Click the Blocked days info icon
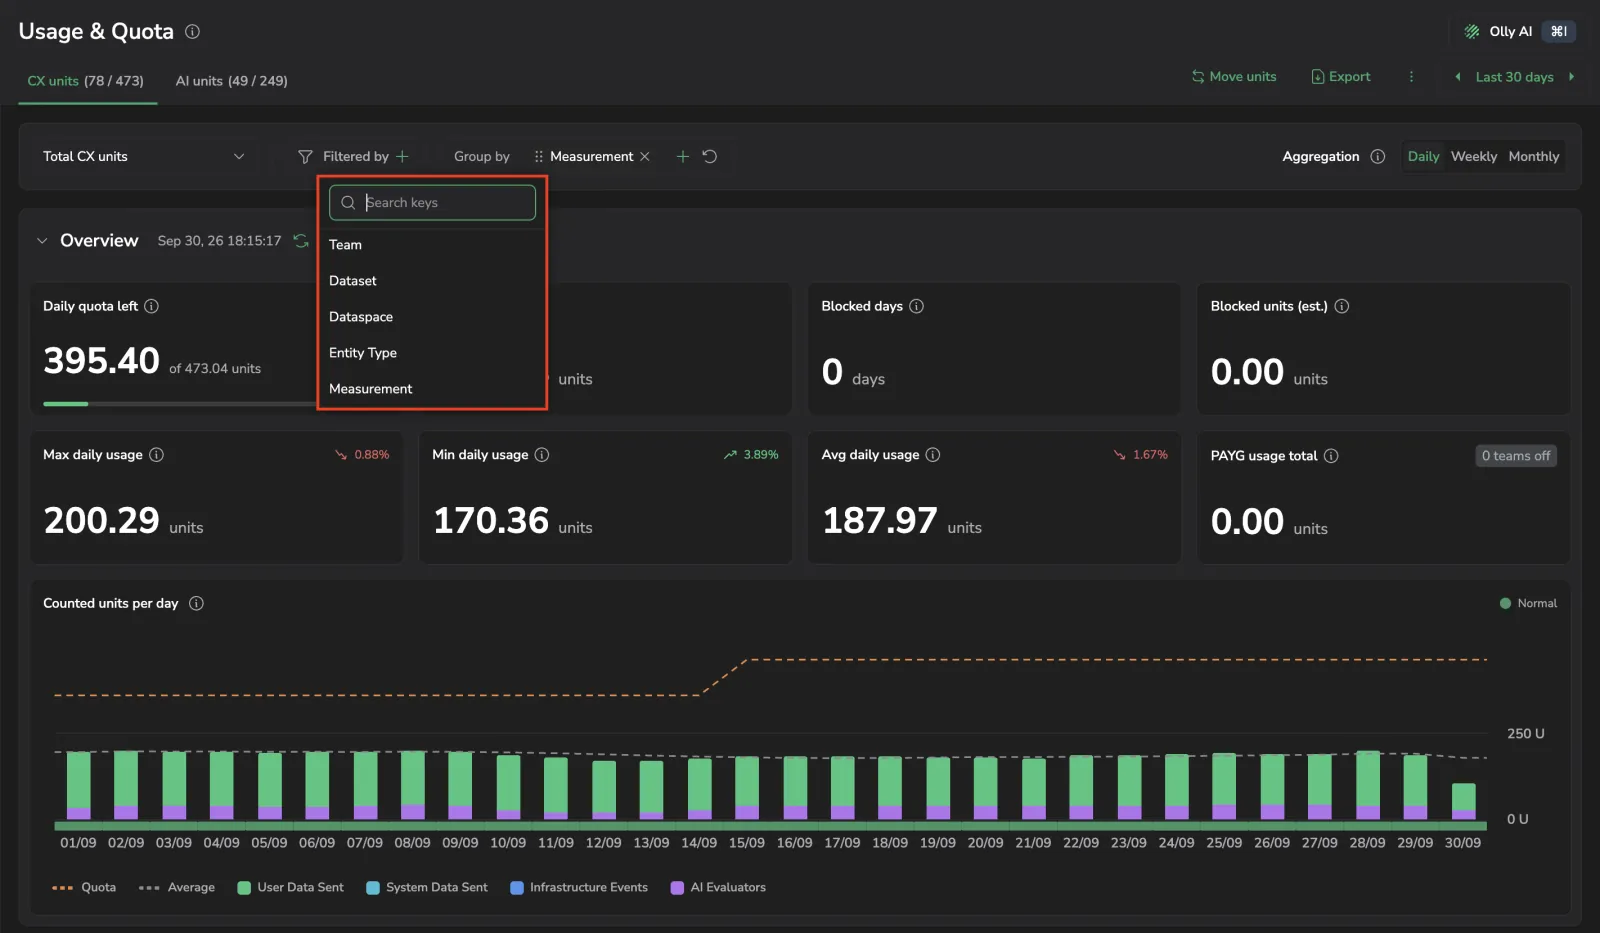The height and width of the screenshot is (933, 1600). point(917,307)
